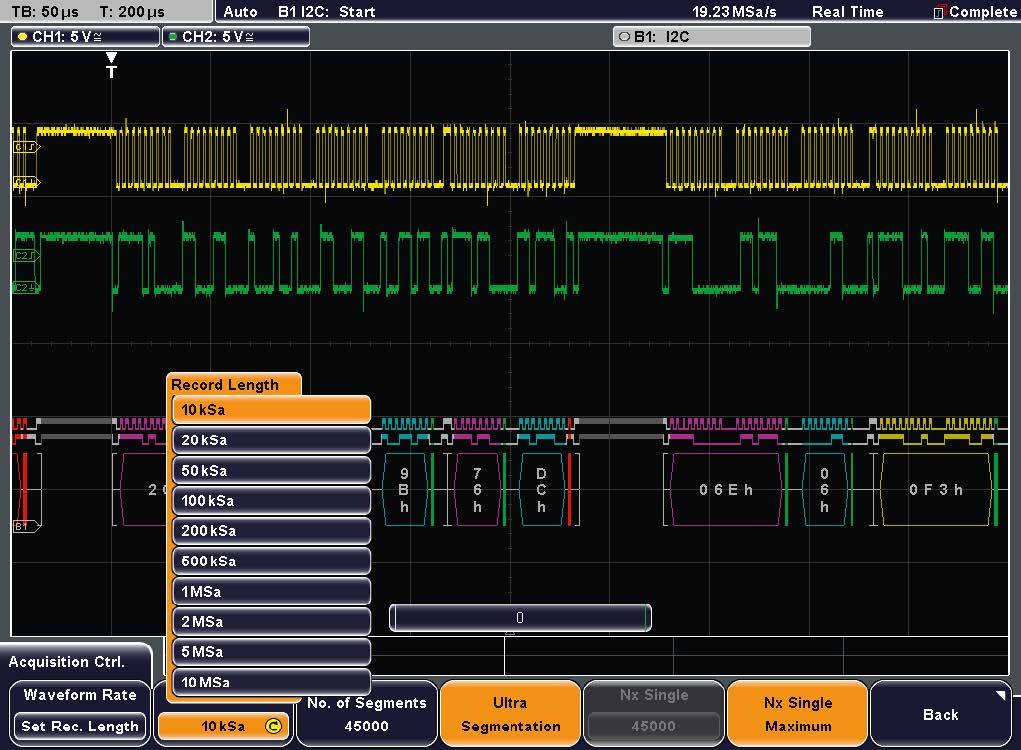Click the Auto trigger mode indicator

[240, 12]
